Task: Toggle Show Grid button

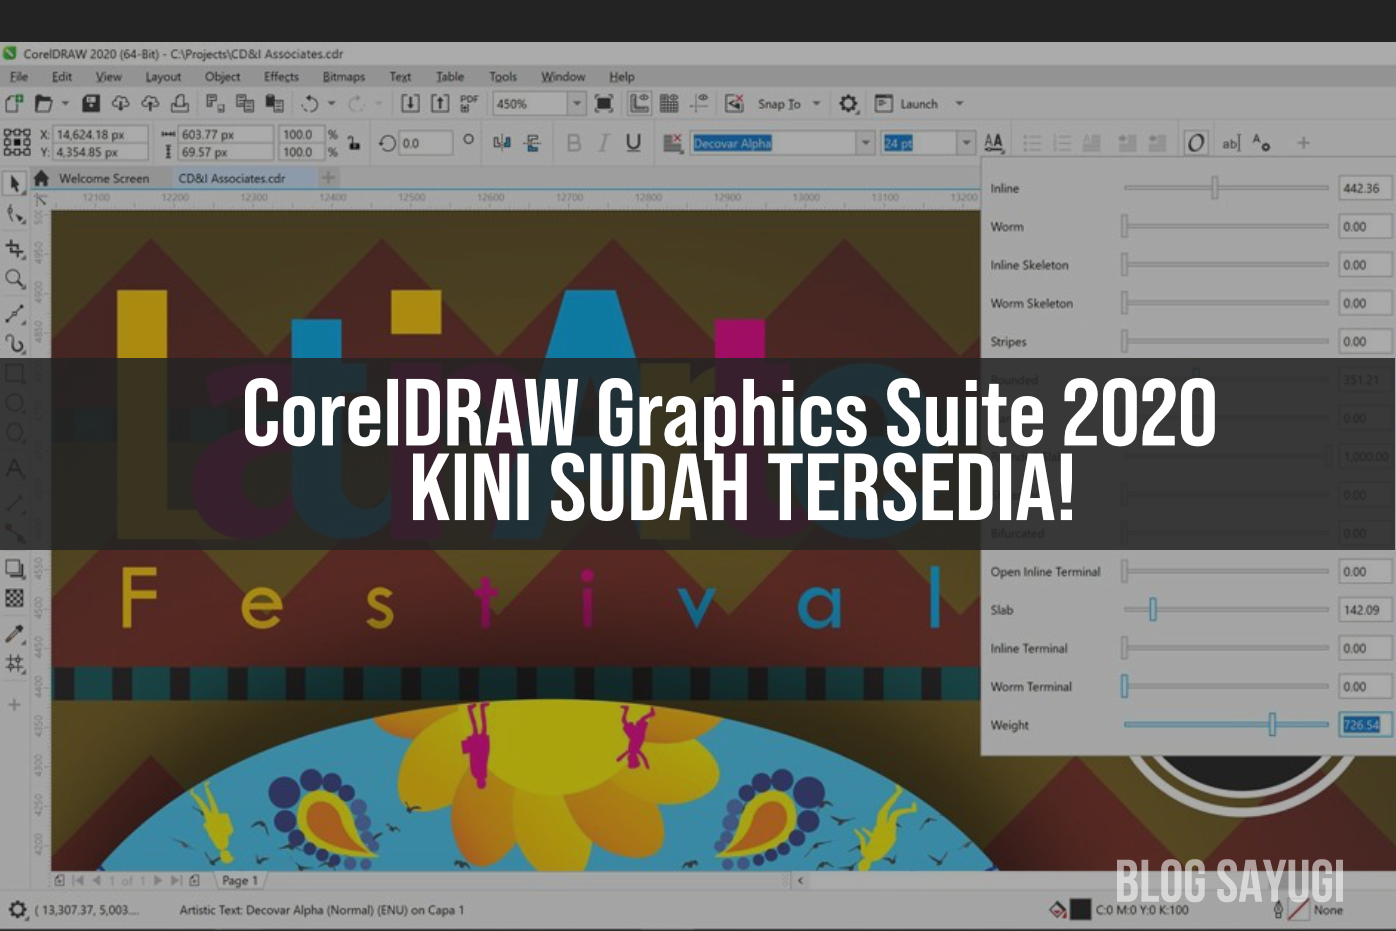Action: (x=669, y=103)
